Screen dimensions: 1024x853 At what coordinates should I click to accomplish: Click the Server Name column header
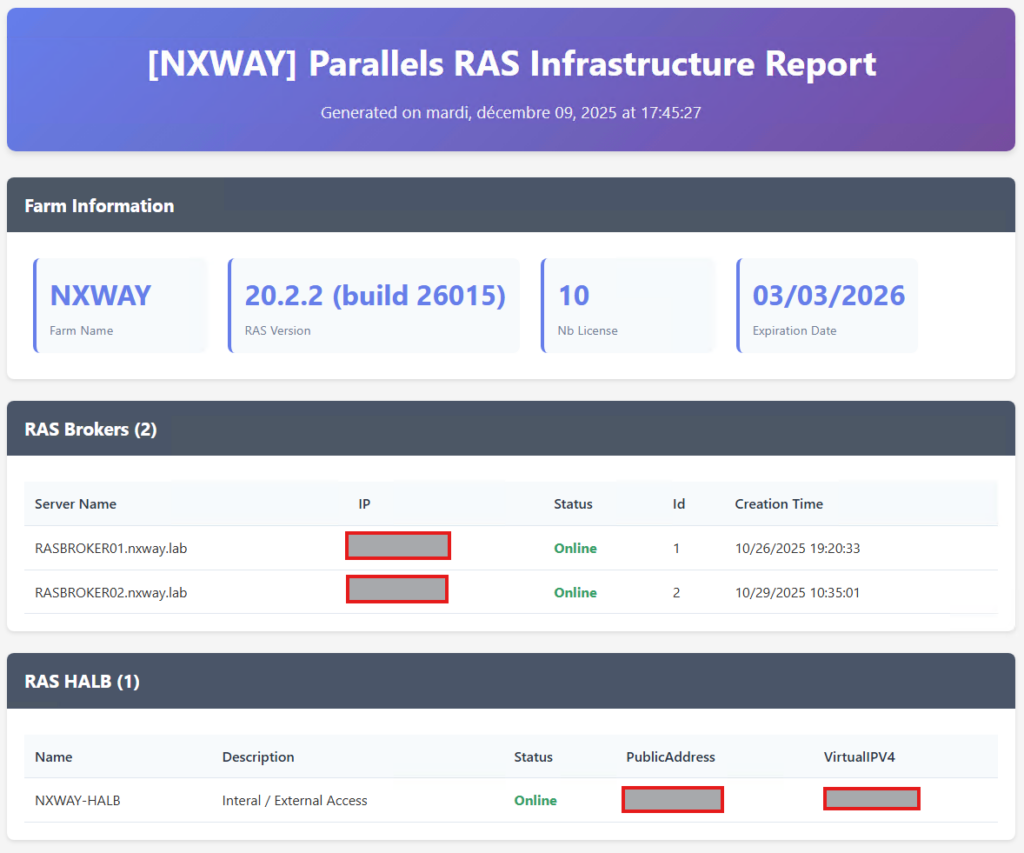75,504
